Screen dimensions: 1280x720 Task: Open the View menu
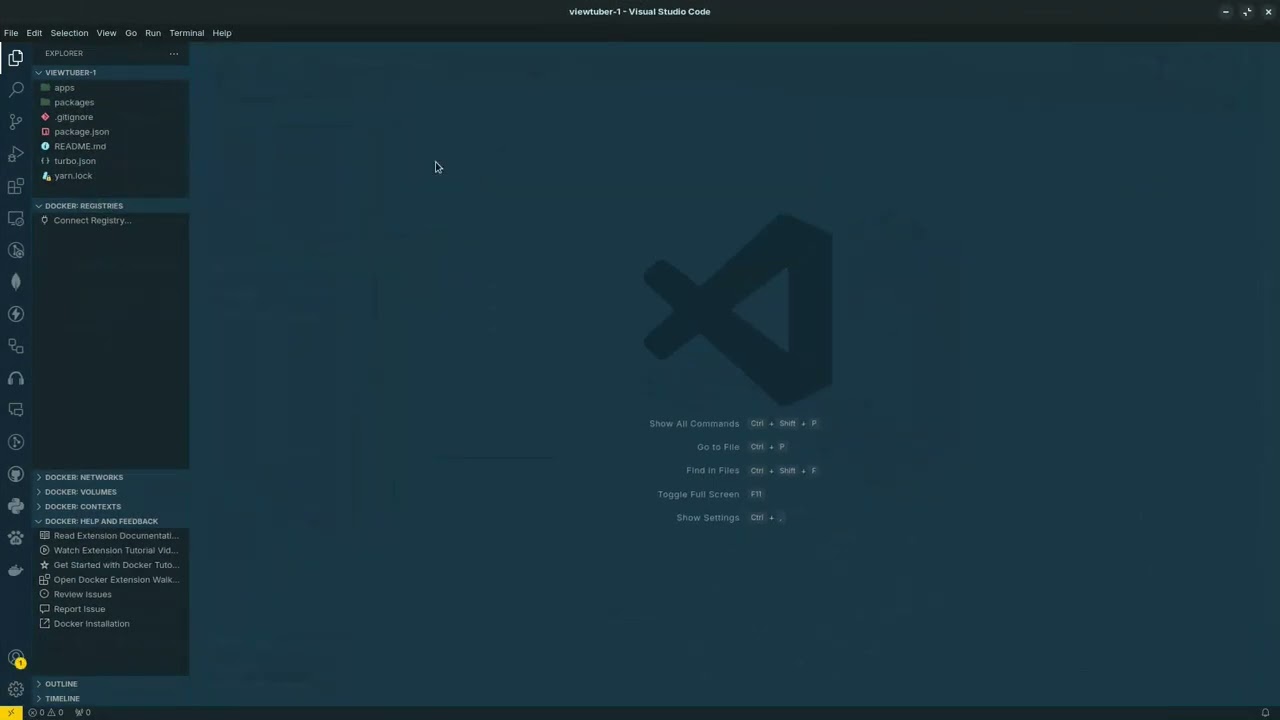click(106, 33)
